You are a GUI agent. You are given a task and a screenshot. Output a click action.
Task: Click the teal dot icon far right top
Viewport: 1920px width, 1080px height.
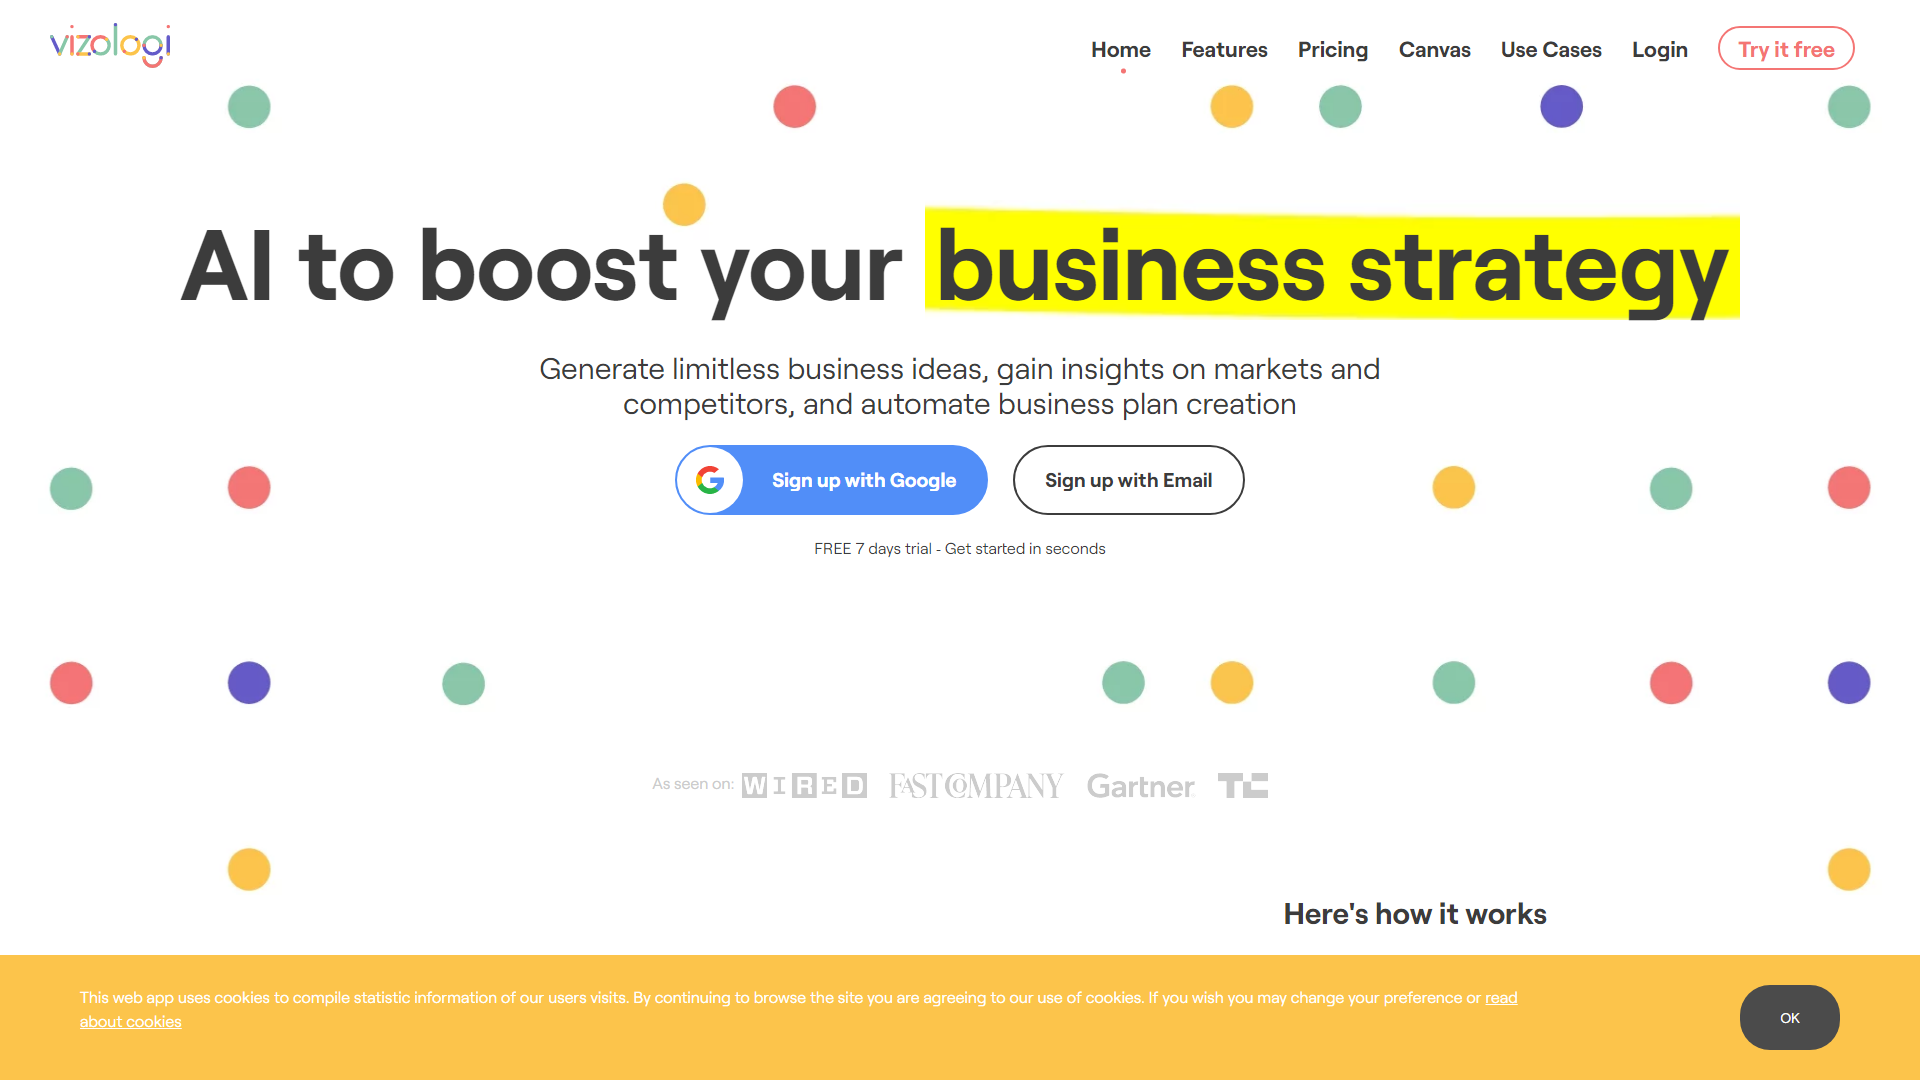[1849, 107]
